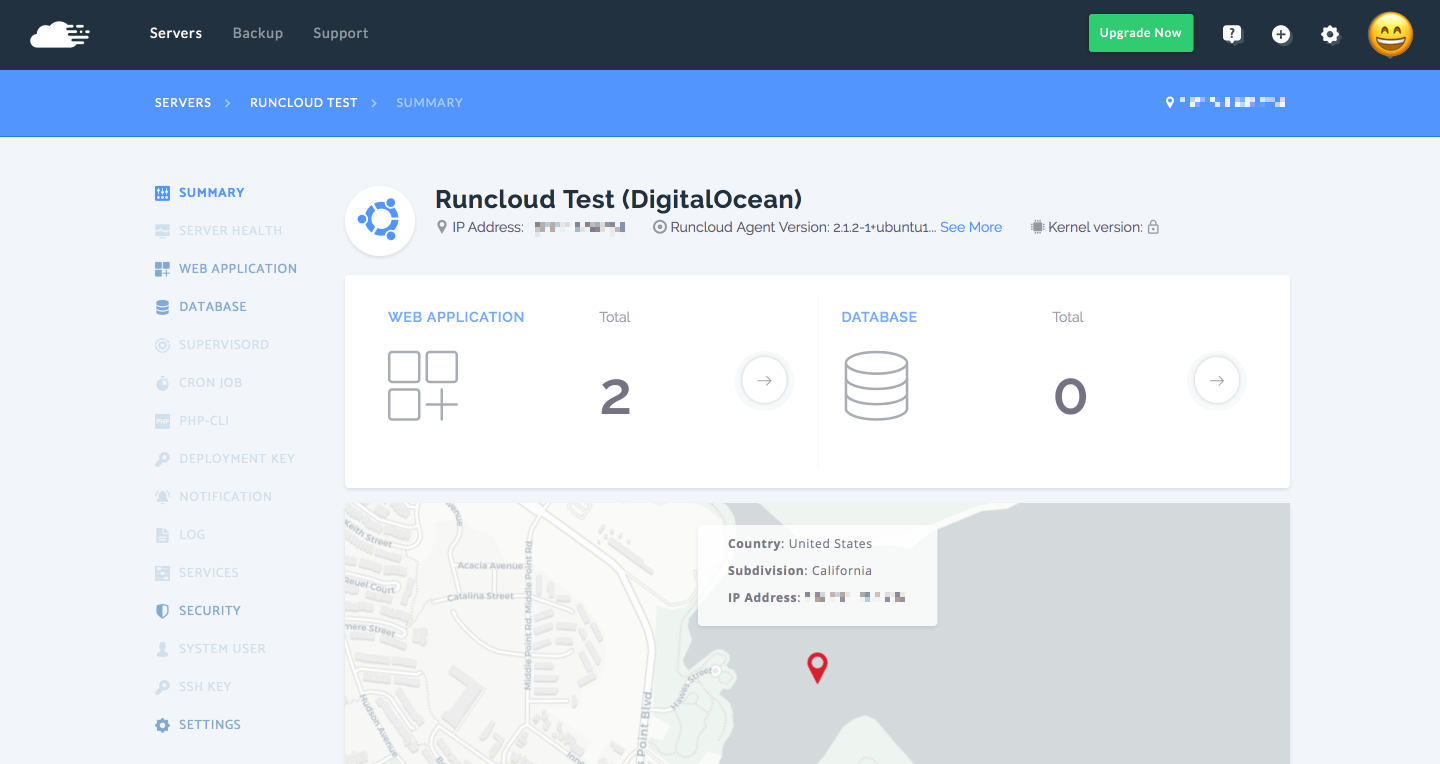Select Cron Job in the sidebar
This screenshot has width=1440, height=764.
(x=211, y=383)
